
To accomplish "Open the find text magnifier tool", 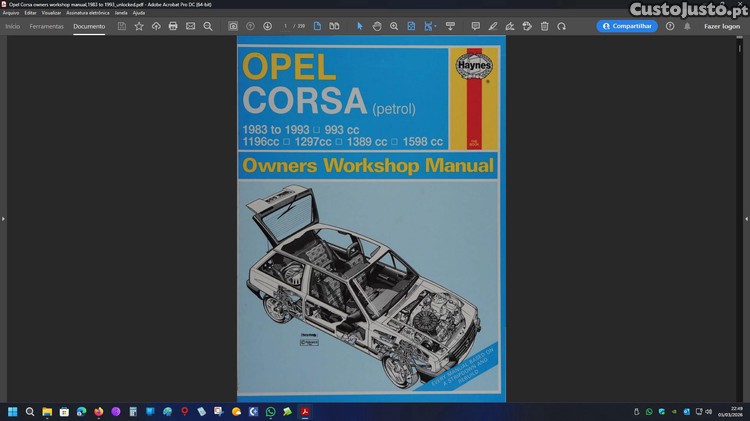I will click(208, 26).
